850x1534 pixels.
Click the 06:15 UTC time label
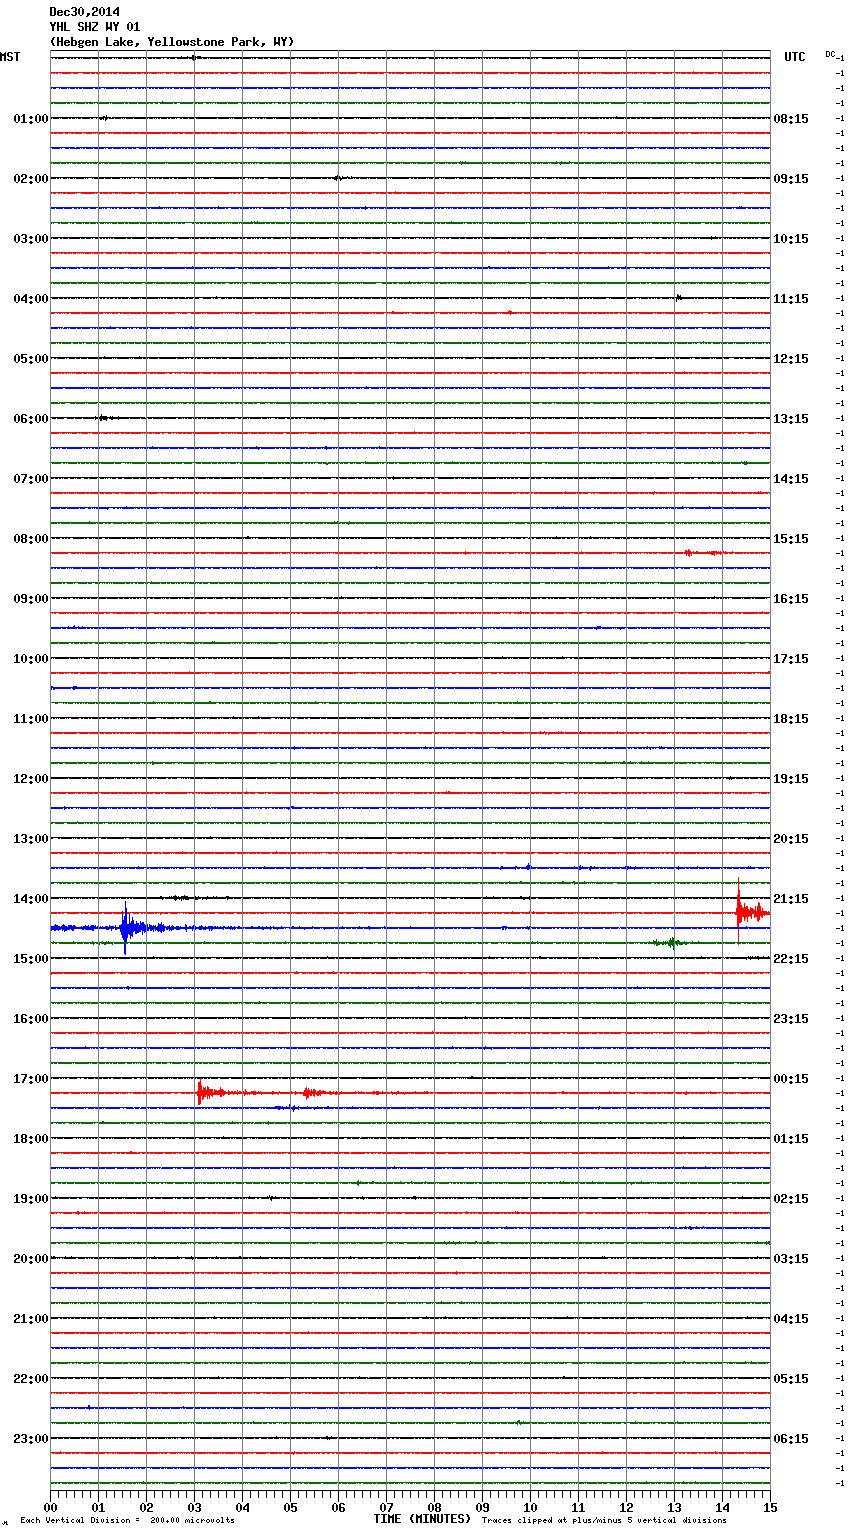point(791,1439)
